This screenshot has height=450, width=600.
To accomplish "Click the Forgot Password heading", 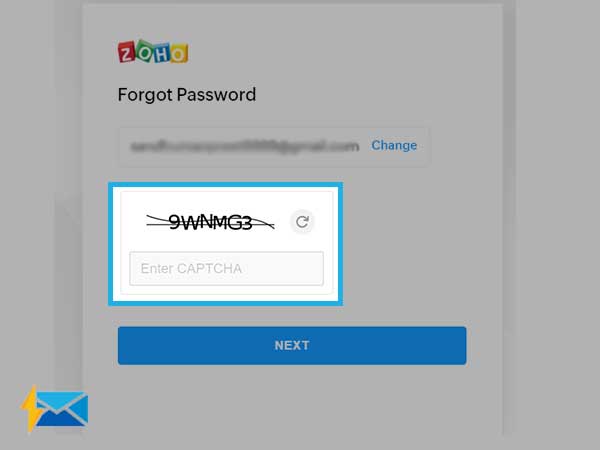I will (x=187, y=95).
